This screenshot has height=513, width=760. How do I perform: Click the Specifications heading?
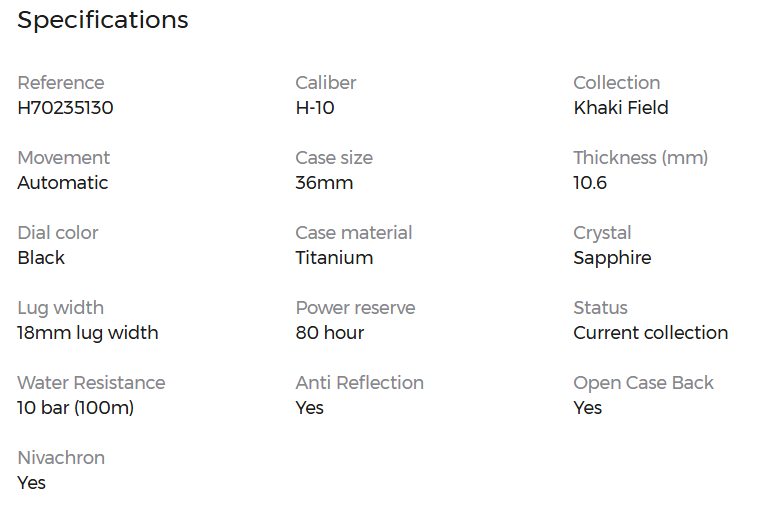pos(103,21)
